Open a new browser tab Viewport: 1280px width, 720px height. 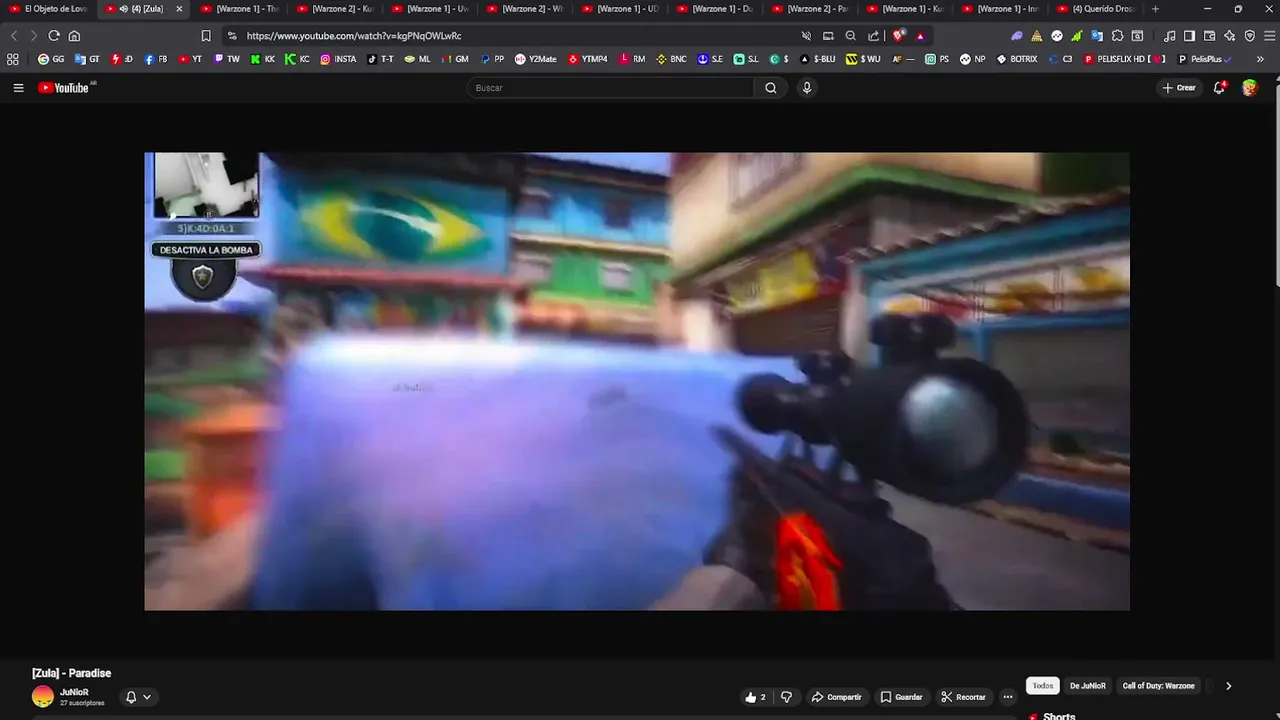click(x=1155, y=9)
